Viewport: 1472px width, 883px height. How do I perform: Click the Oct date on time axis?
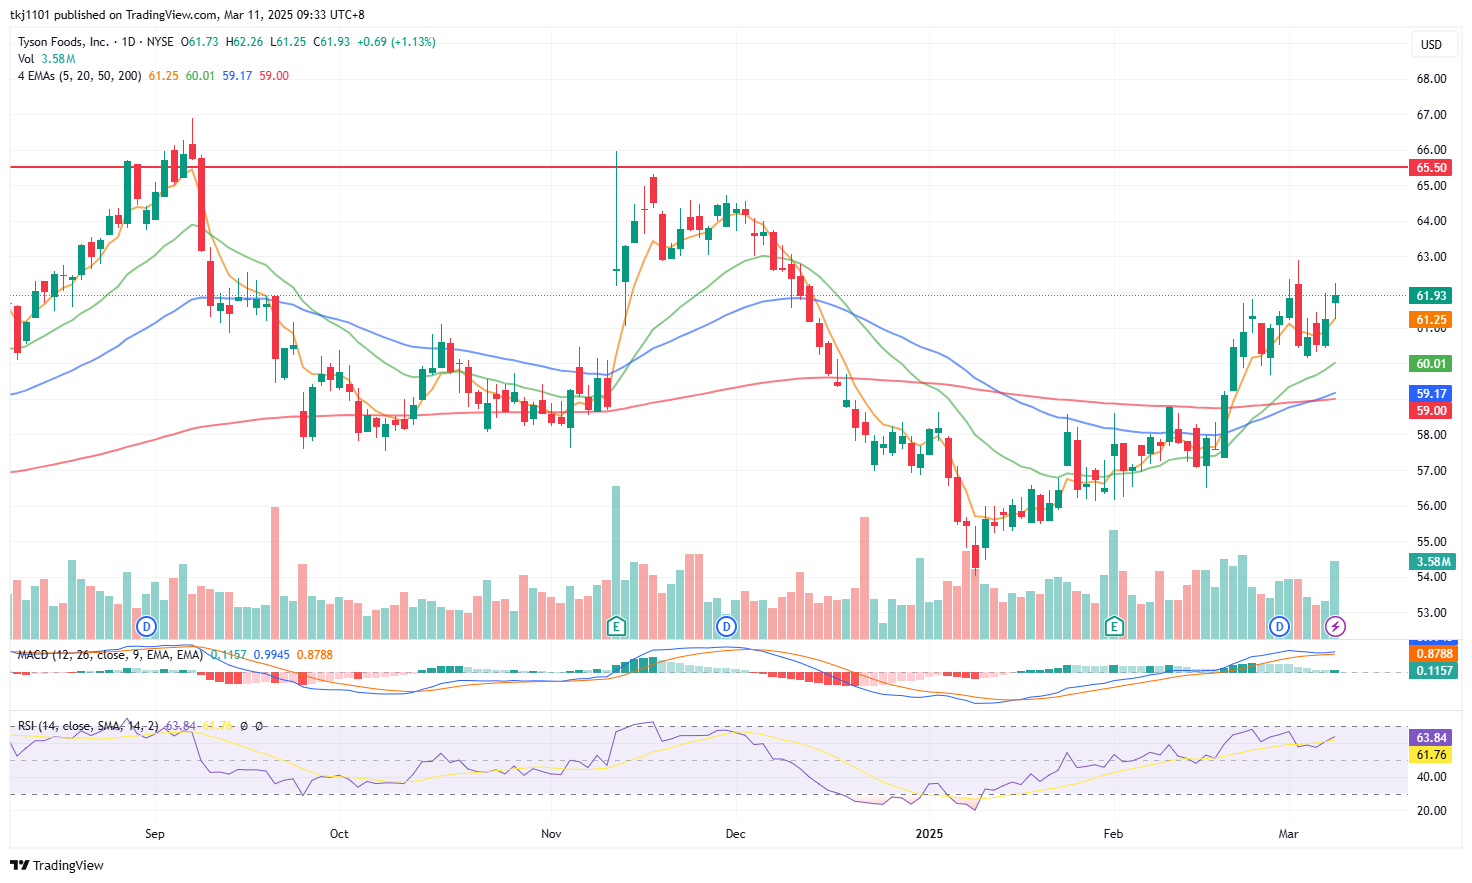[339, 834]
